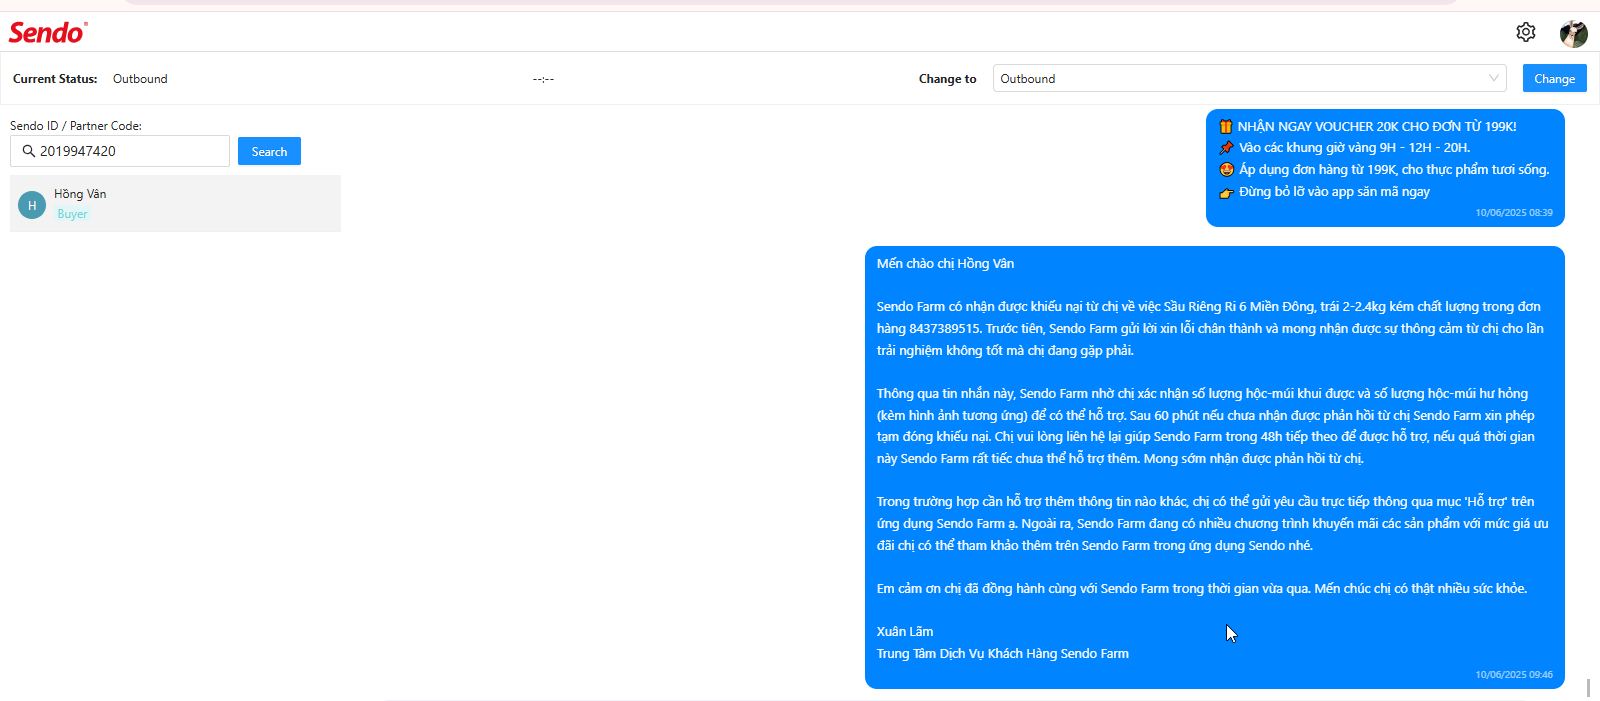1600x701 pixels.
Task: Click 'Trung Tâm Dịch Vụ Khách Hàng Sendo Farm' line
Action: click(x=1003, y=654)
